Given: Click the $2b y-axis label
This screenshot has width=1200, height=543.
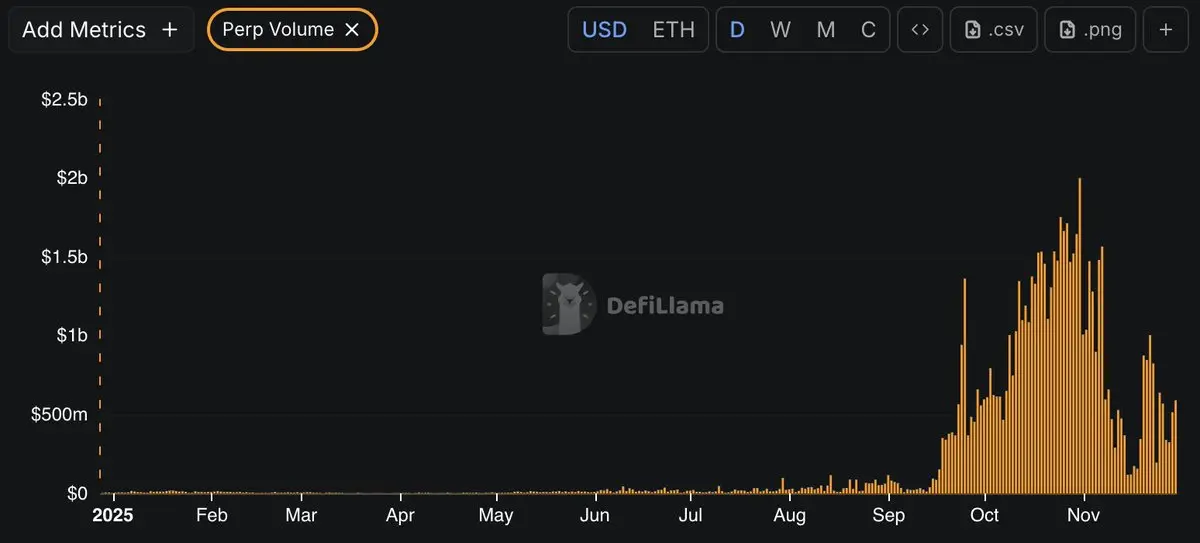Looking at the screenshot, I should 70,178.
